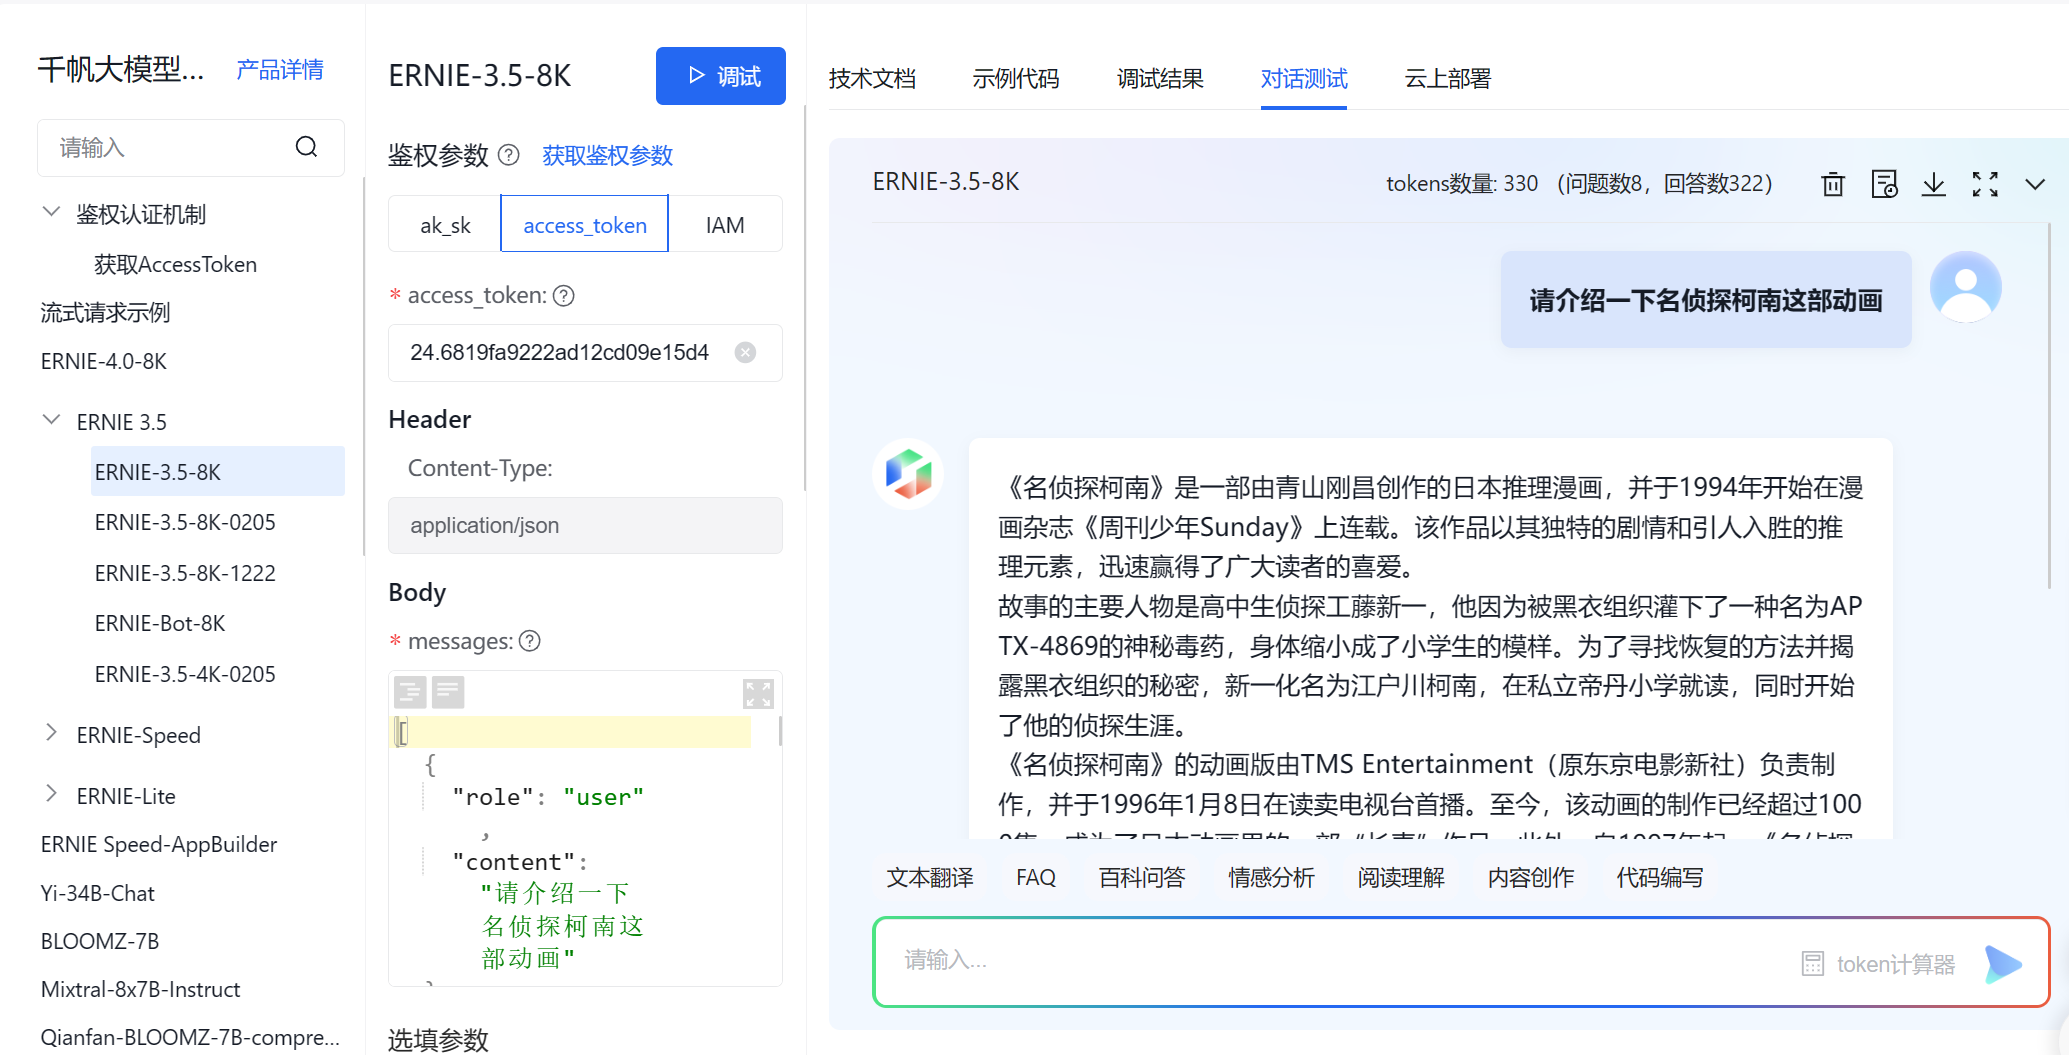Click help icon next to 鉴权参数
The height and width of the screenshot is (1055, 2069).
coord(509,155)
